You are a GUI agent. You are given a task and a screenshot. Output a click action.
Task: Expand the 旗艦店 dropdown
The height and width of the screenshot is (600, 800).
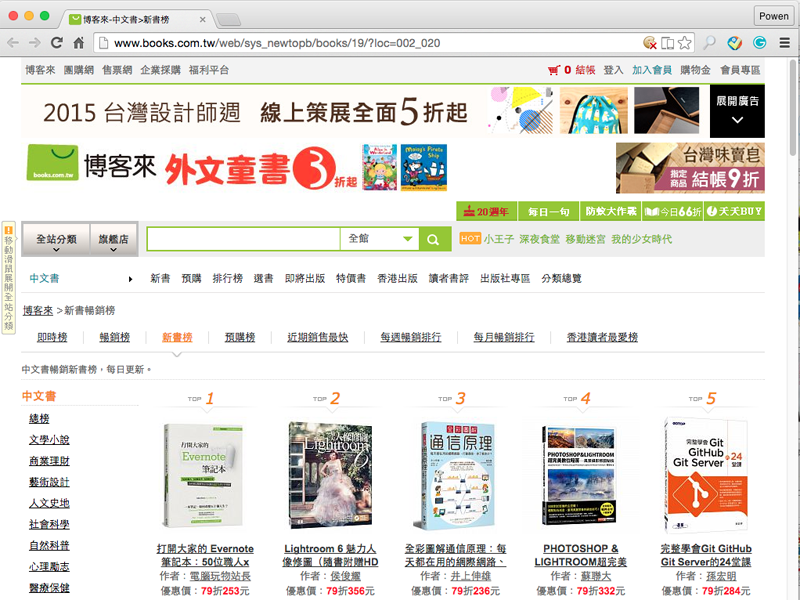click(x=113, y=240)
